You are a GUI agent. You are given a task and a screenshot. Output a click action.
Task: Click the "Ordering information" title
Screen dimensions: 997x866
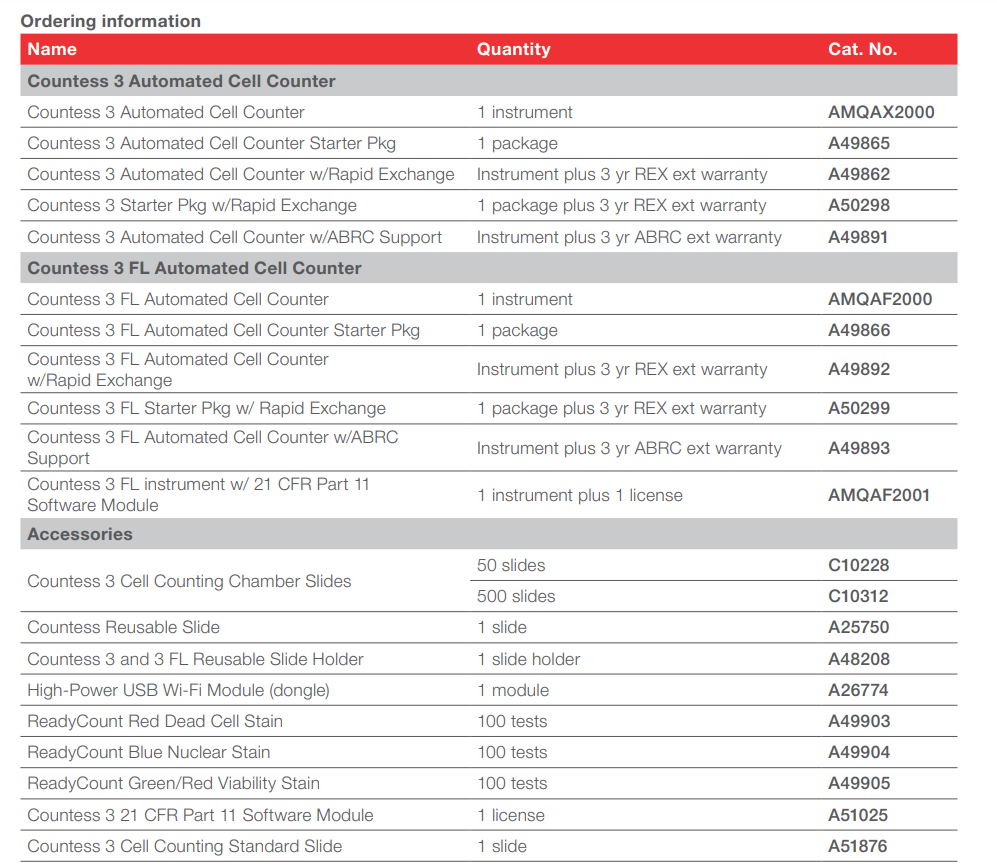(x=111, y=21)
